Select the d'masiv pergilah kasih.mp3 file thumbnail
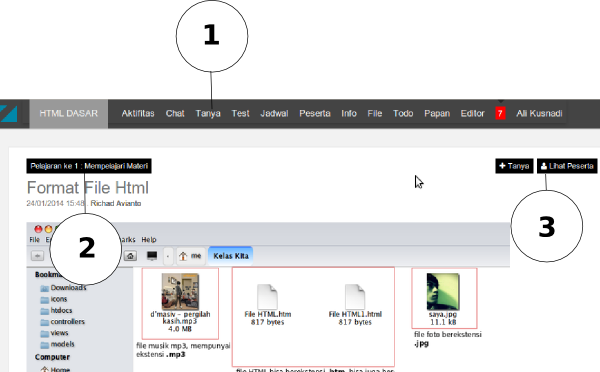 180,292
